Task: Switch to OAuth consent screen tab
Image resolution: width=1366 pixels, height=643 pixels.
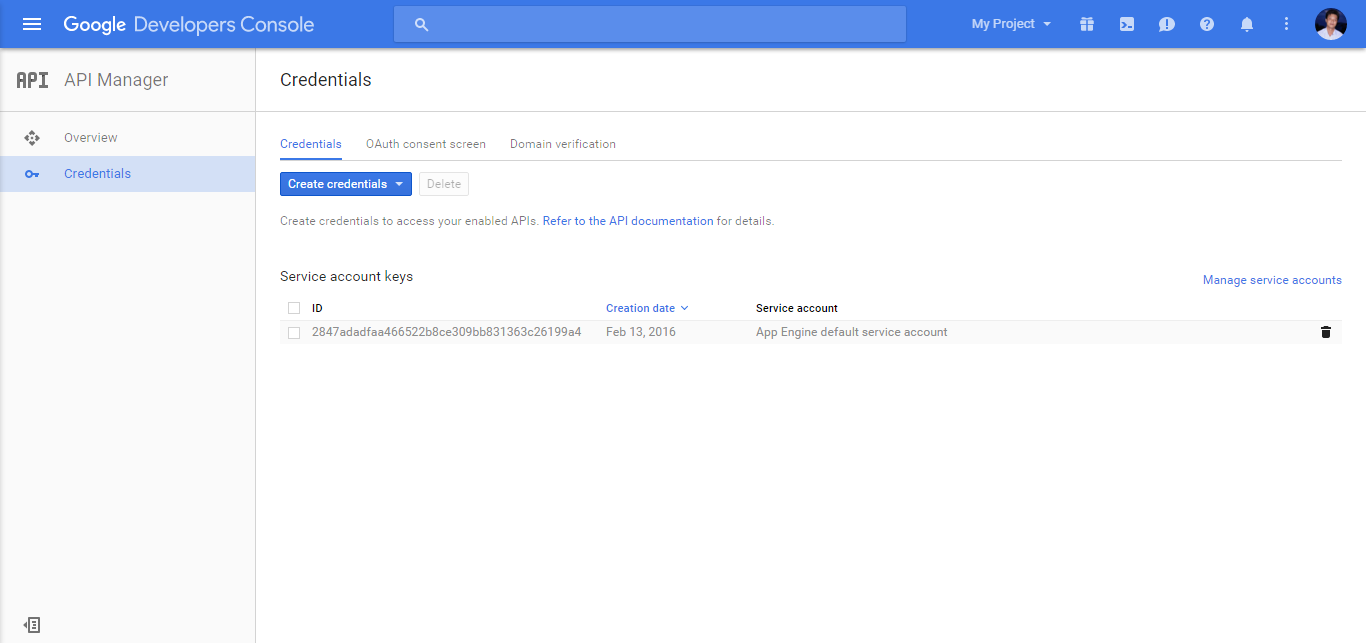Action: [426, 144]
